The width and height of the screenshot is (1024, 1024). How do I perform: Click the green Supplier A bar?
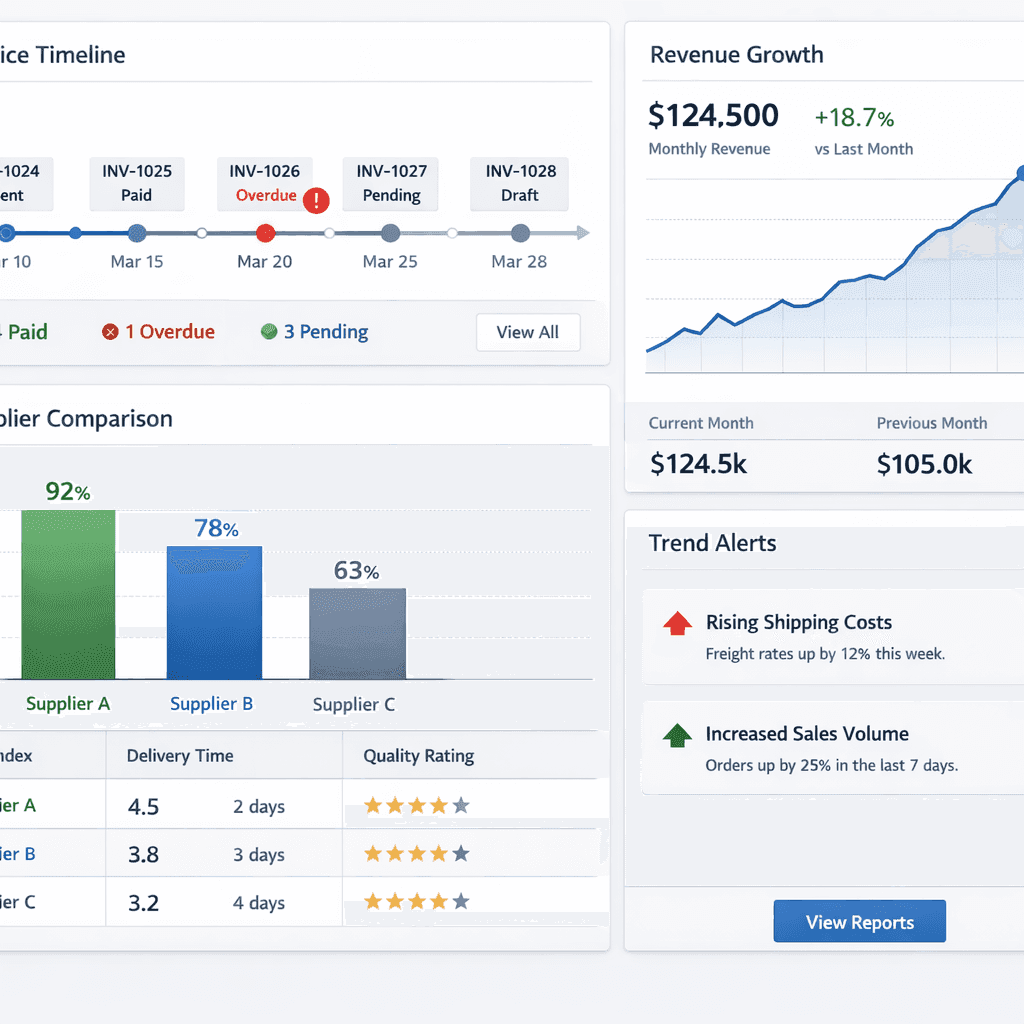69,595
